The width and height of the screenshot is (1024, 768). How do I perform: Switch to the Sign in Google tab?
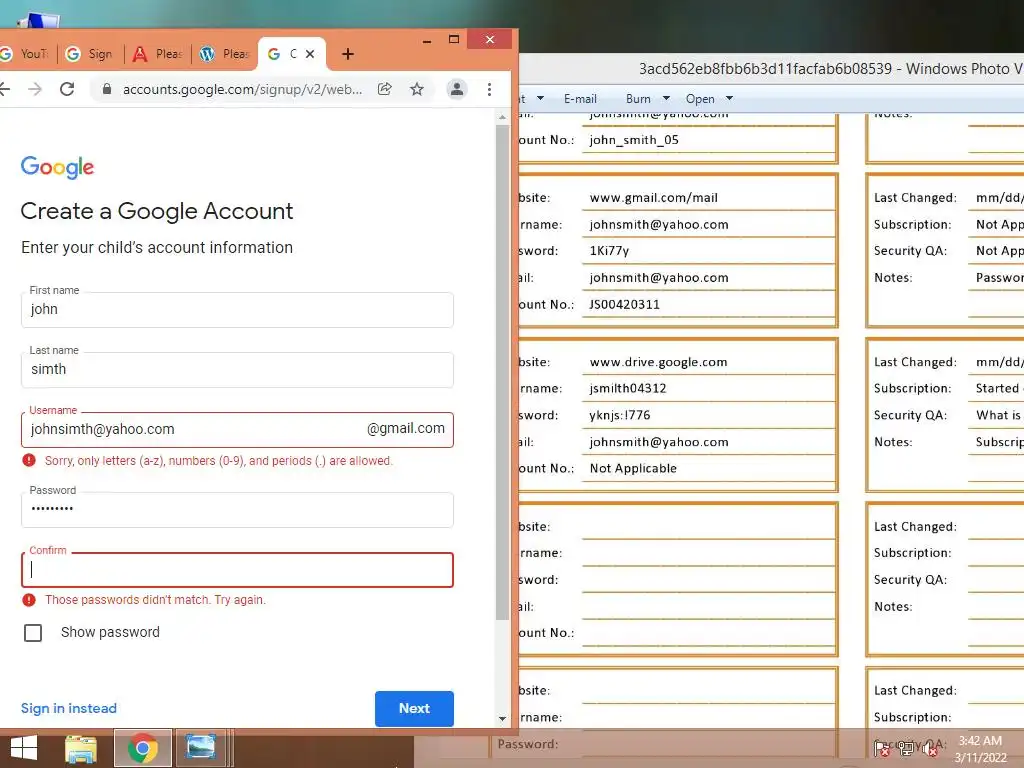click(90, 54)
